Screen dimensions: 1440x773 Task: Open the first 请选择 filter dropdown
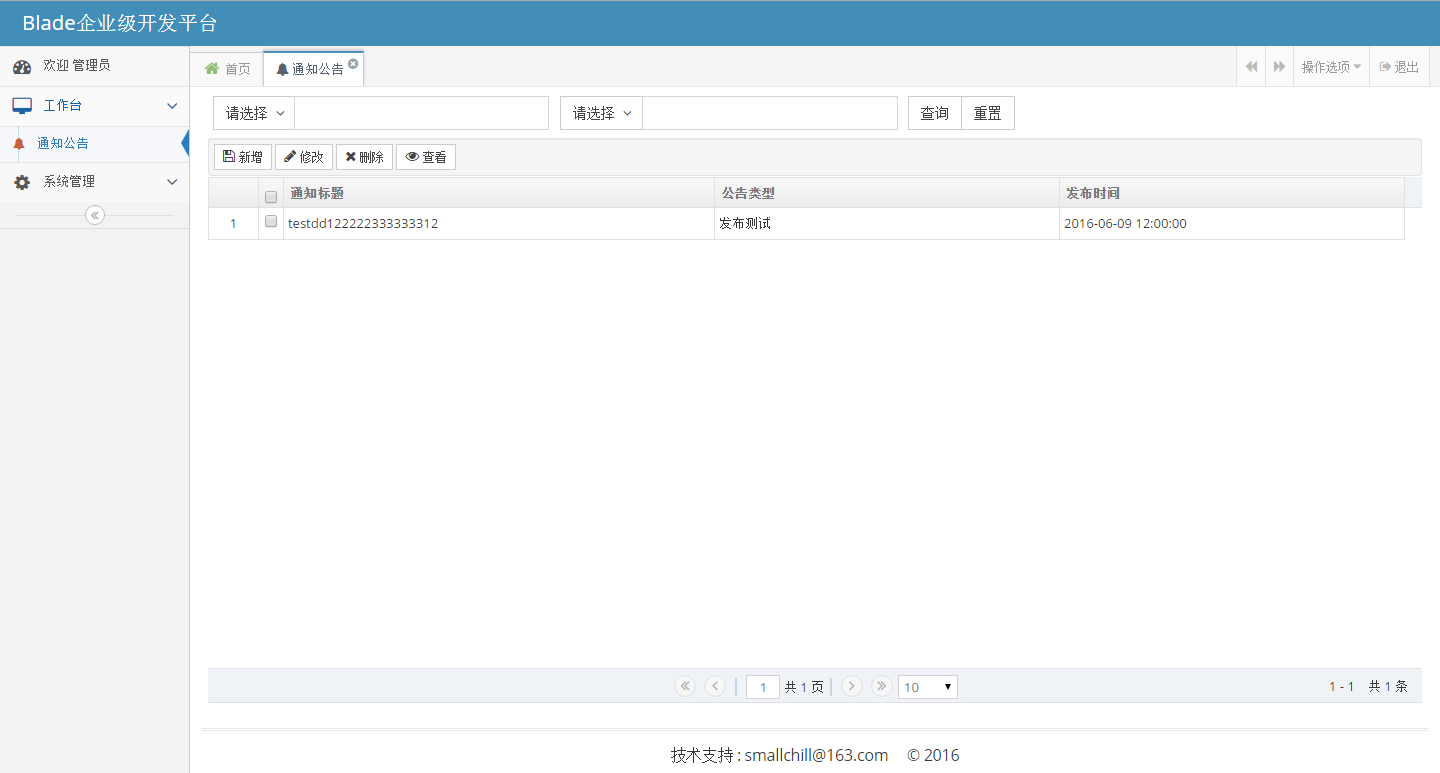point(254,113)
